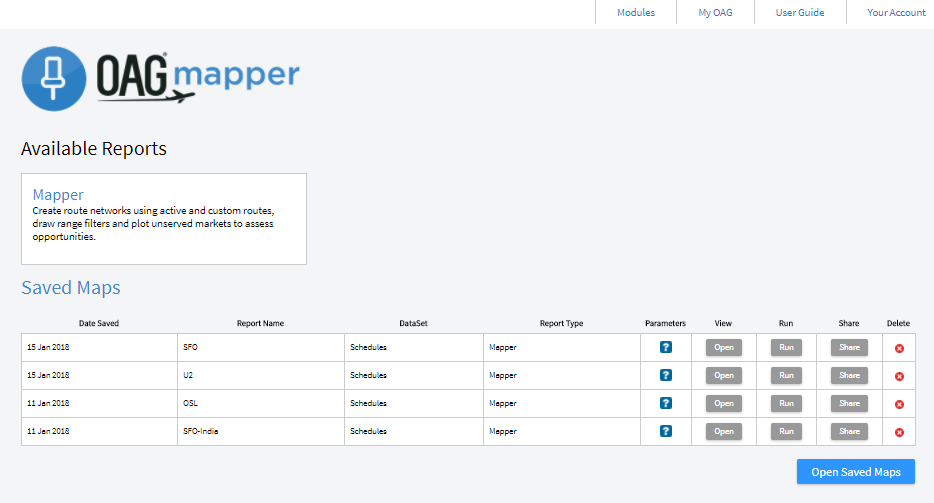Delete the OSL saved map
The image size is (934, 503).
click(x=899, y=404)
